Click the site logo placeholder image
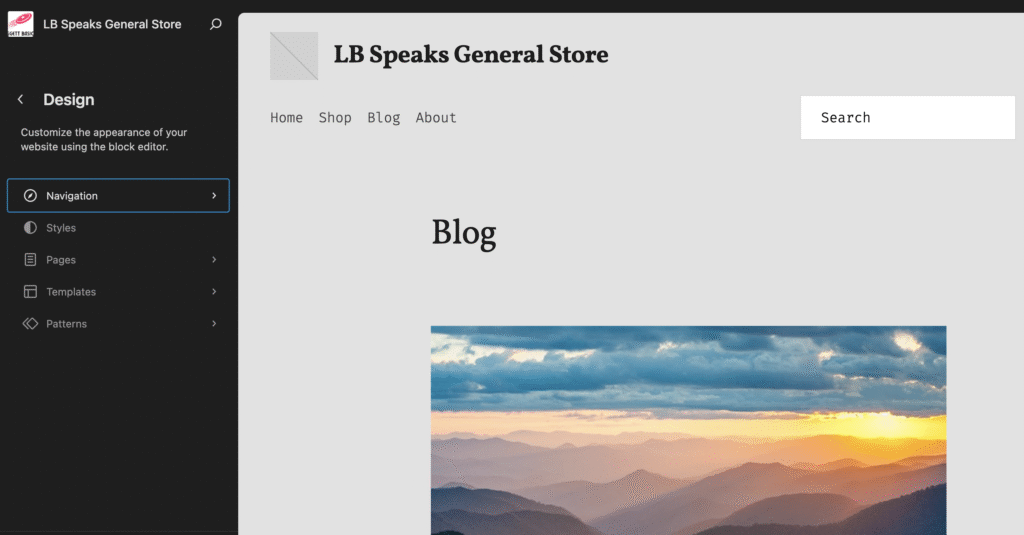Viewport: 1024px width, 535px height. click(x=294, y=56)
